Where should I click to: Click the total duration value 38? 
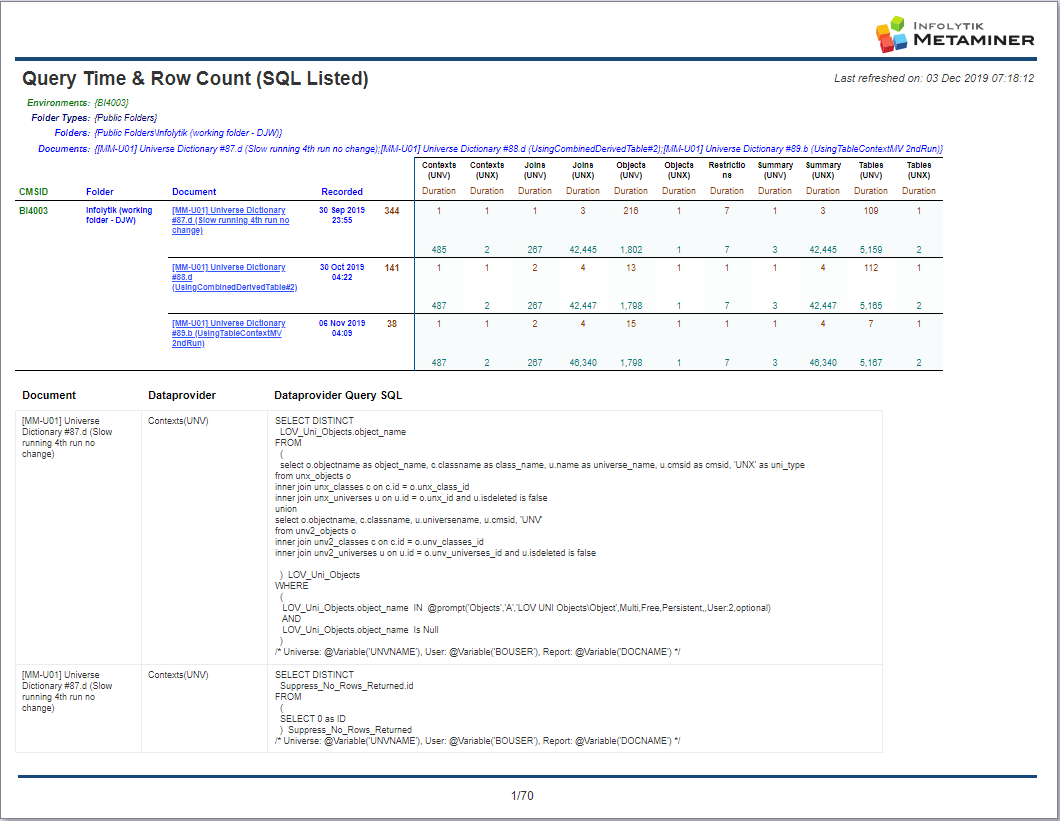click(x=392, y=324)
